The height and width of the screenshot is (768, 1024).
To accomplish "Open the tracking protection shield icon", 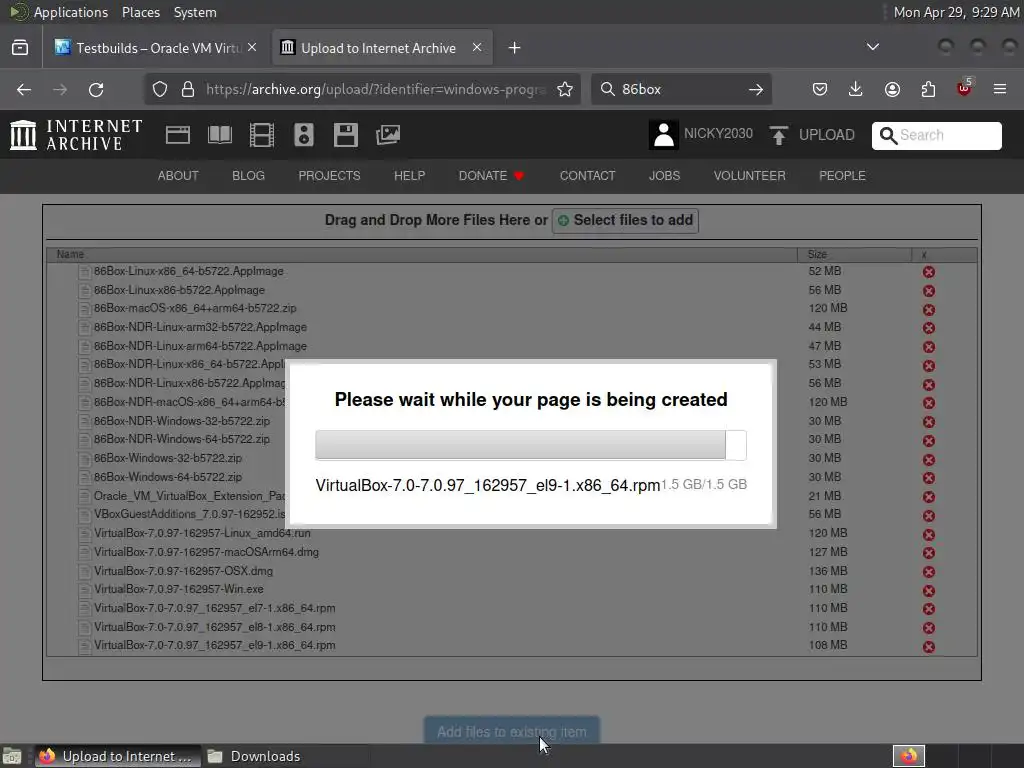I will 160,89.
